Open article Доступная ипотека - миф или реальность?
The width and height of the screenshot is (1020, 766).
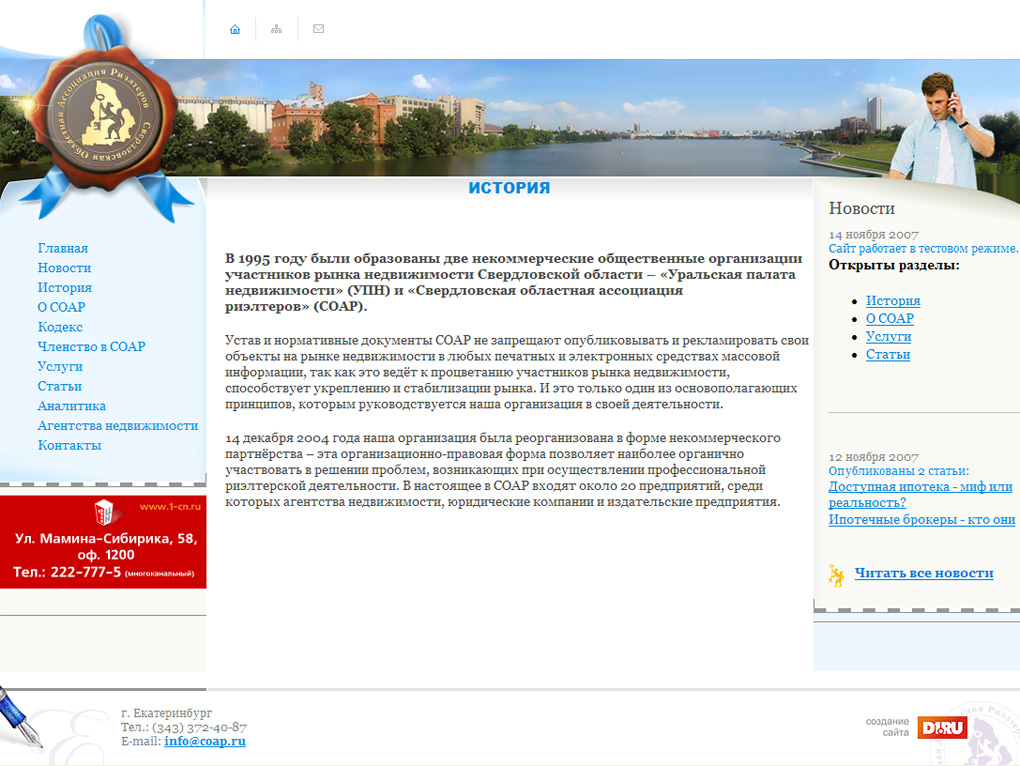click(920, 495)
